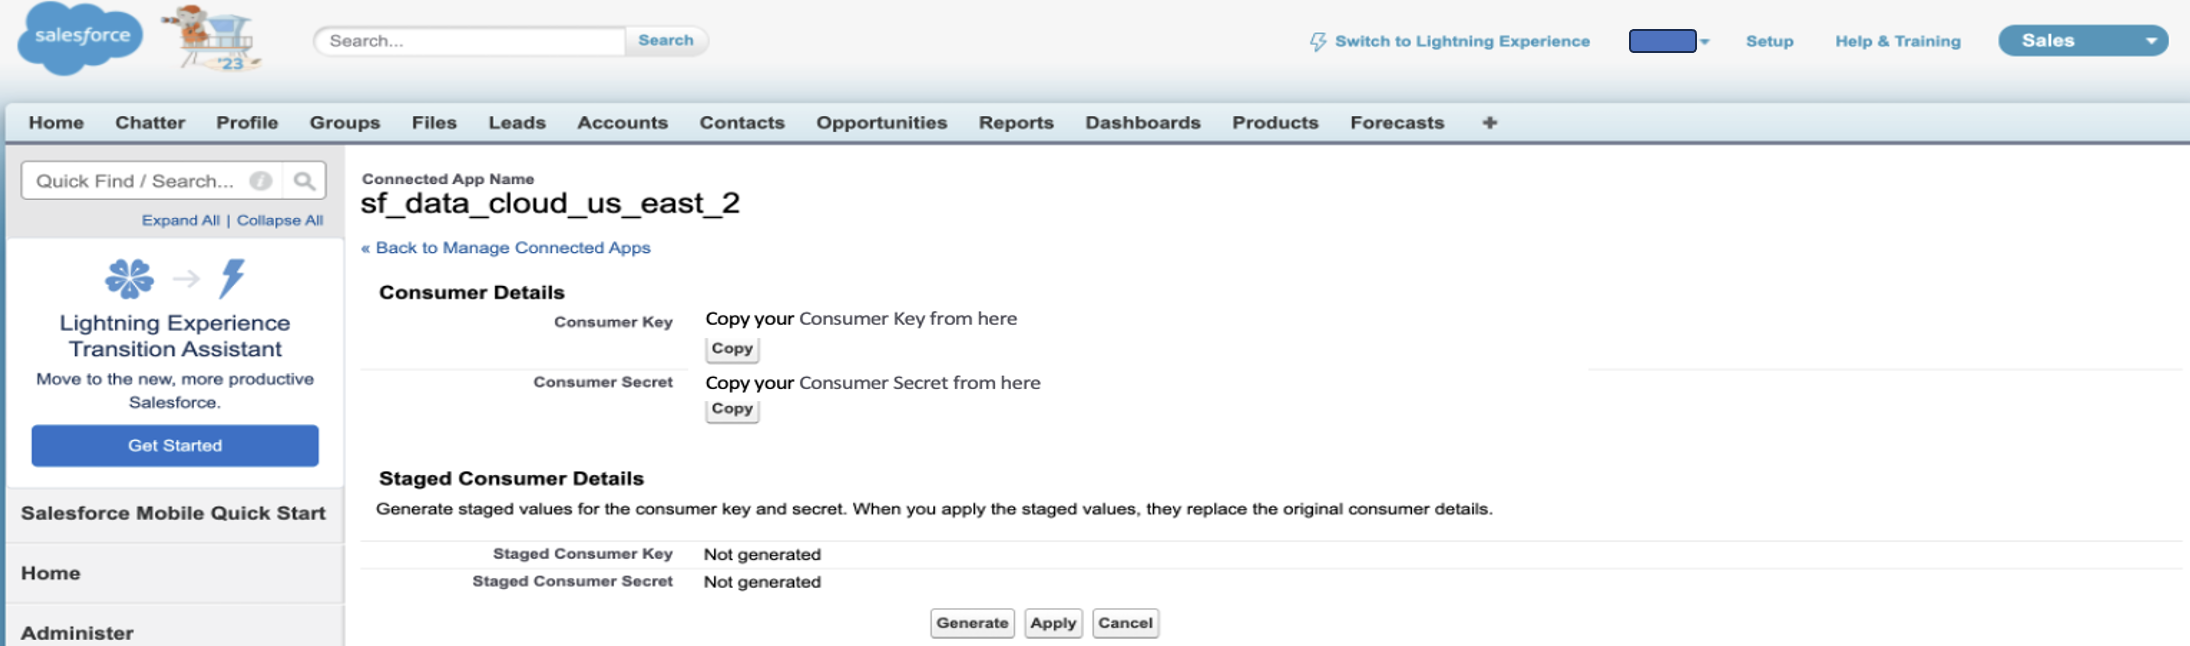Expand the Administer sidebar section

point(77,633)
